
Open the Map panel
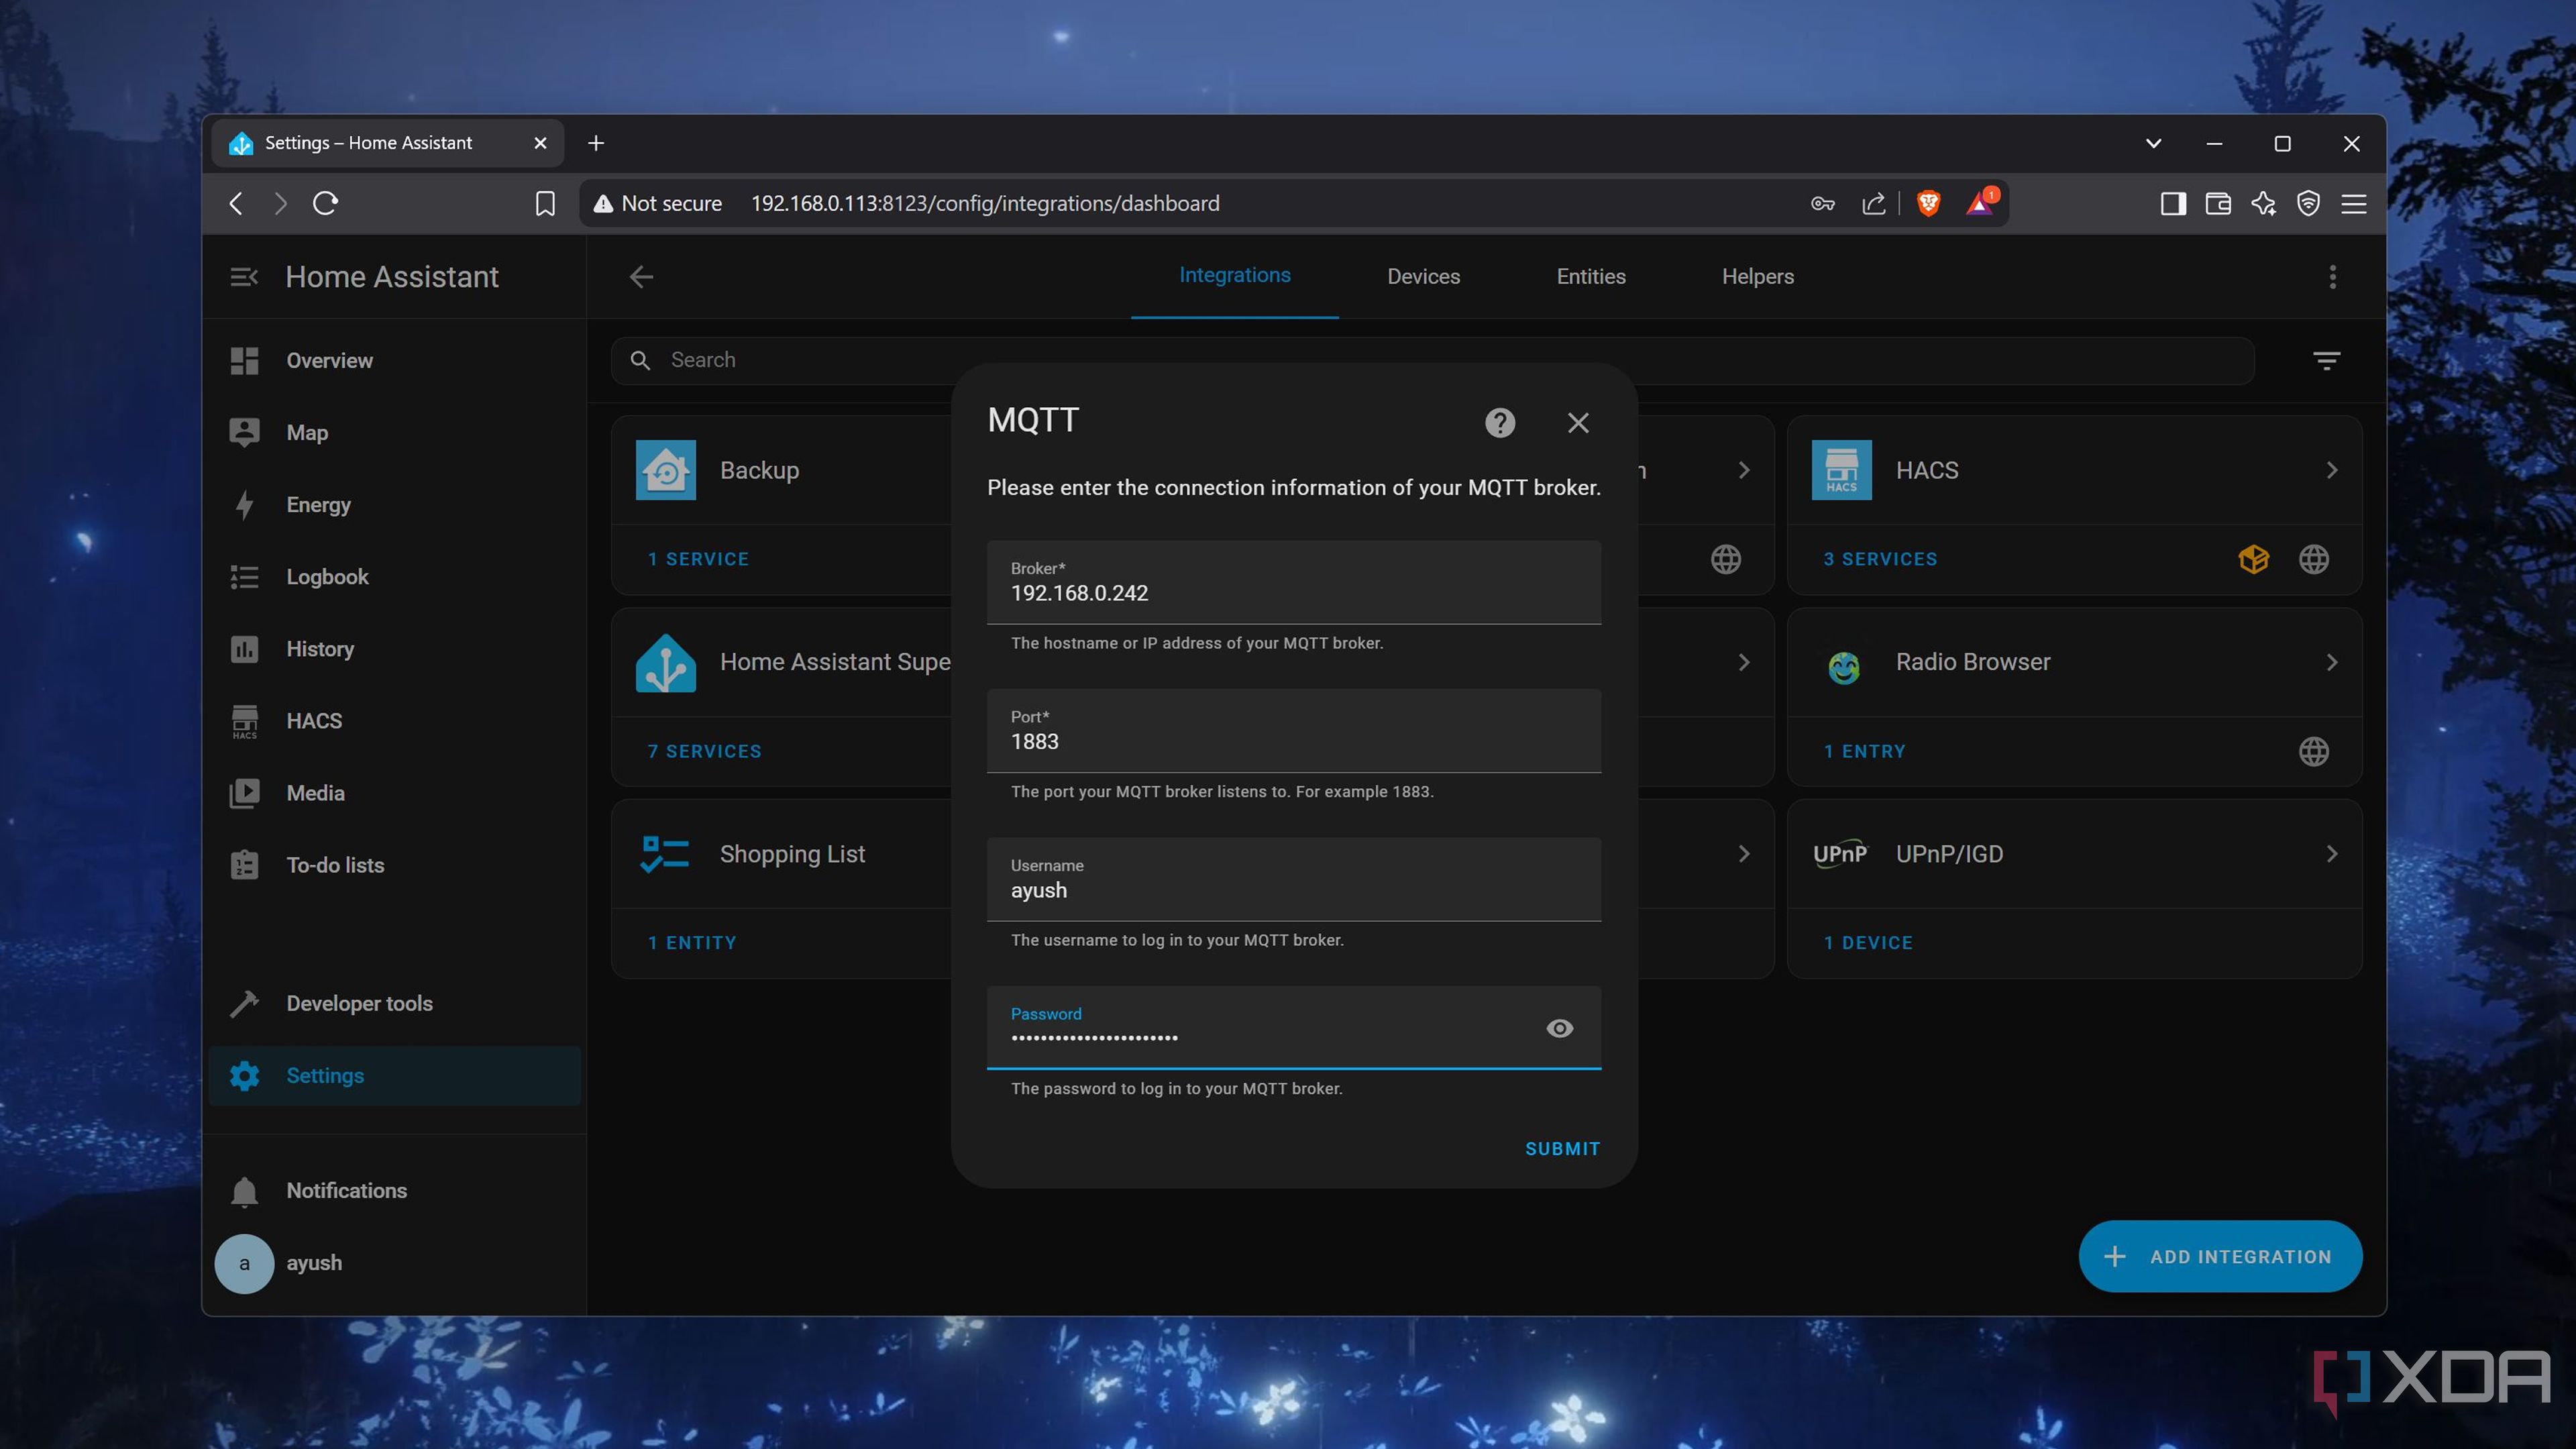394,432
